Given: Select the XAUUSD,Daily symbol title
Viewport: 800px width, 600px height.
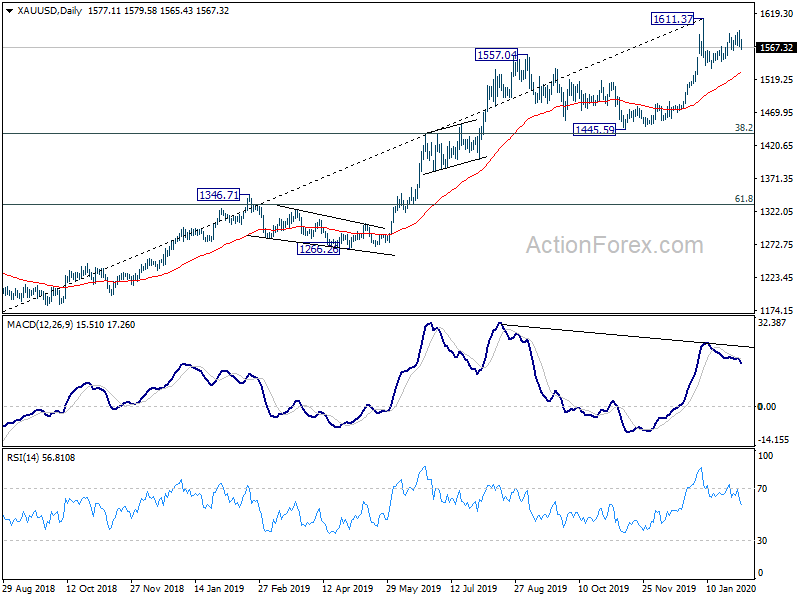Looking at the screenshot, I should pos(49,11).
